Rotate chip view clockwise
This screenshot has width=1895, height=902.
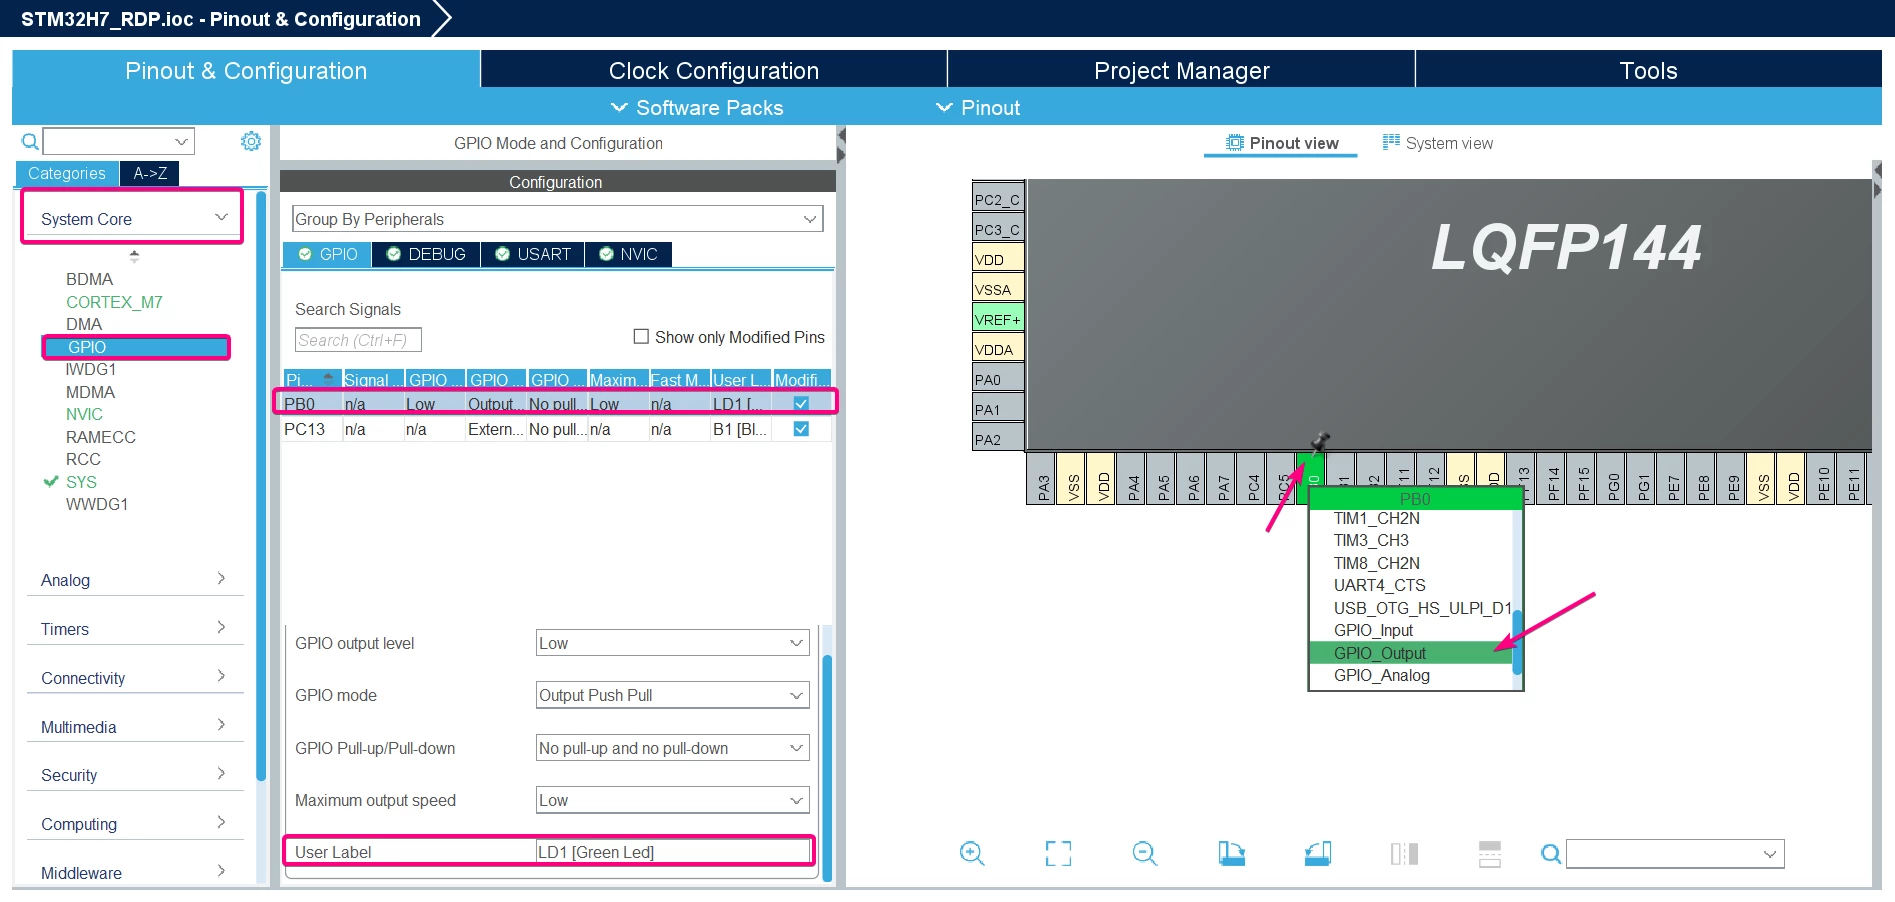[1231, 853]
